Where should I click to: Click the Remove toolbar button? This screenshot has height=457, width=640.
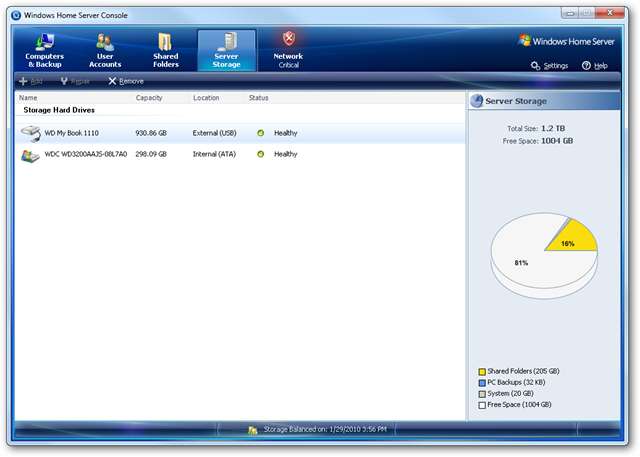click(x=126, y=81)
